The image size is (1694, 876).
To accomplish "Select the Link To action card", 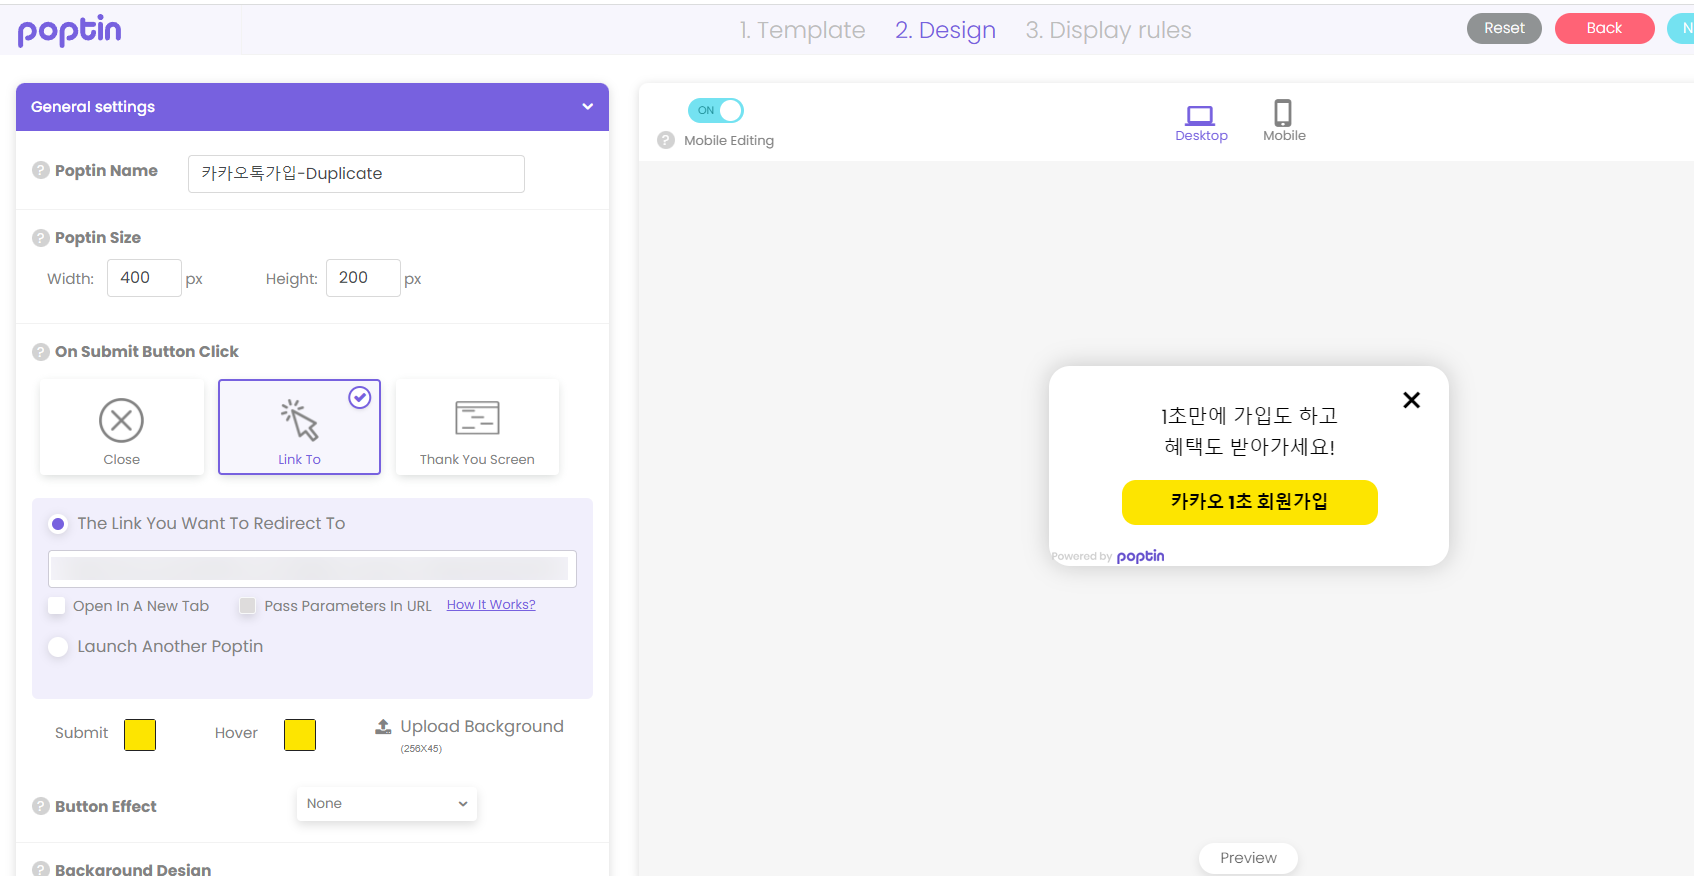I will [300, 427].
